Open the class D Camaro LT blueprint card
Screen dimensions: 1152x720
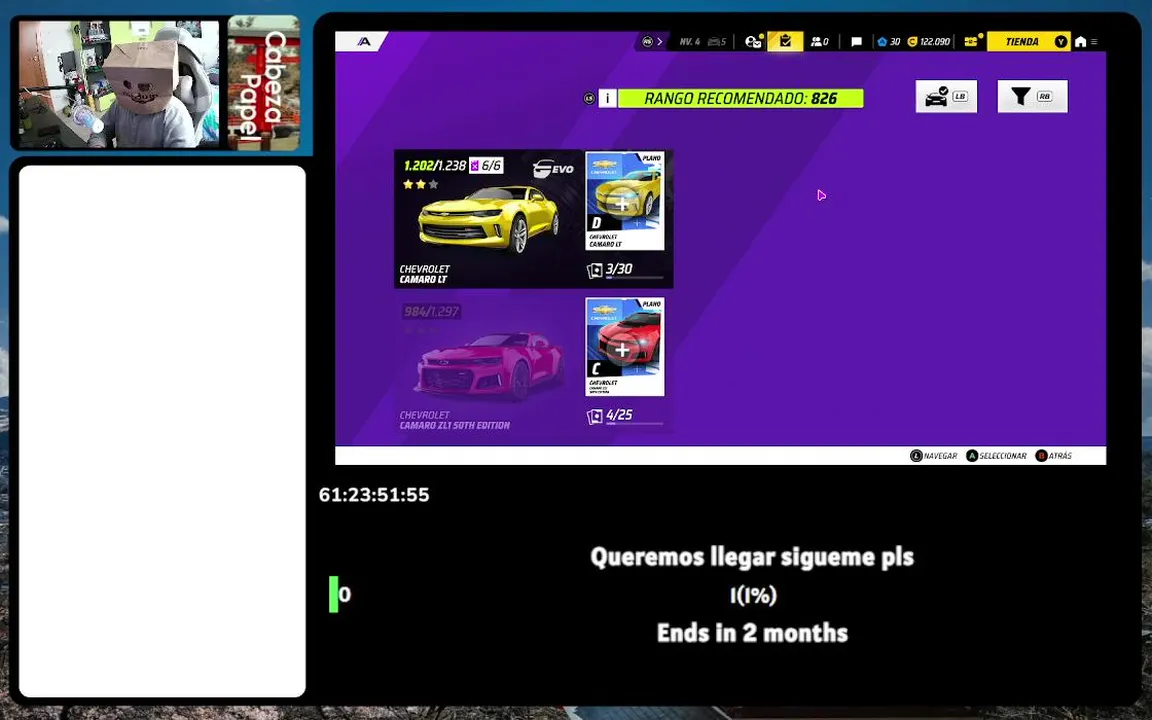[625, 201]
